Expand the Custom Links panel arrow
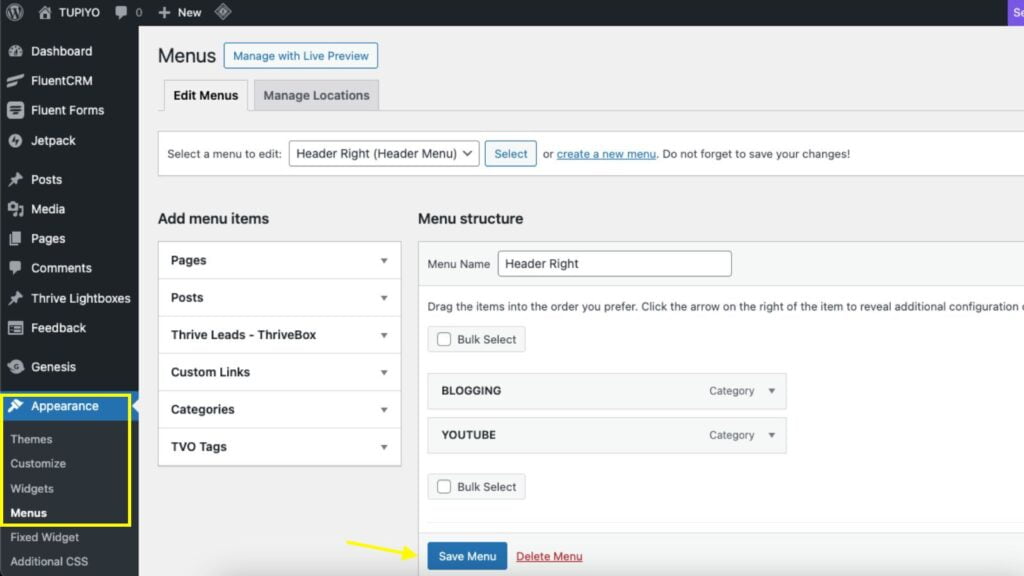This screenshot has height=576, width=1024. (384, 372)
